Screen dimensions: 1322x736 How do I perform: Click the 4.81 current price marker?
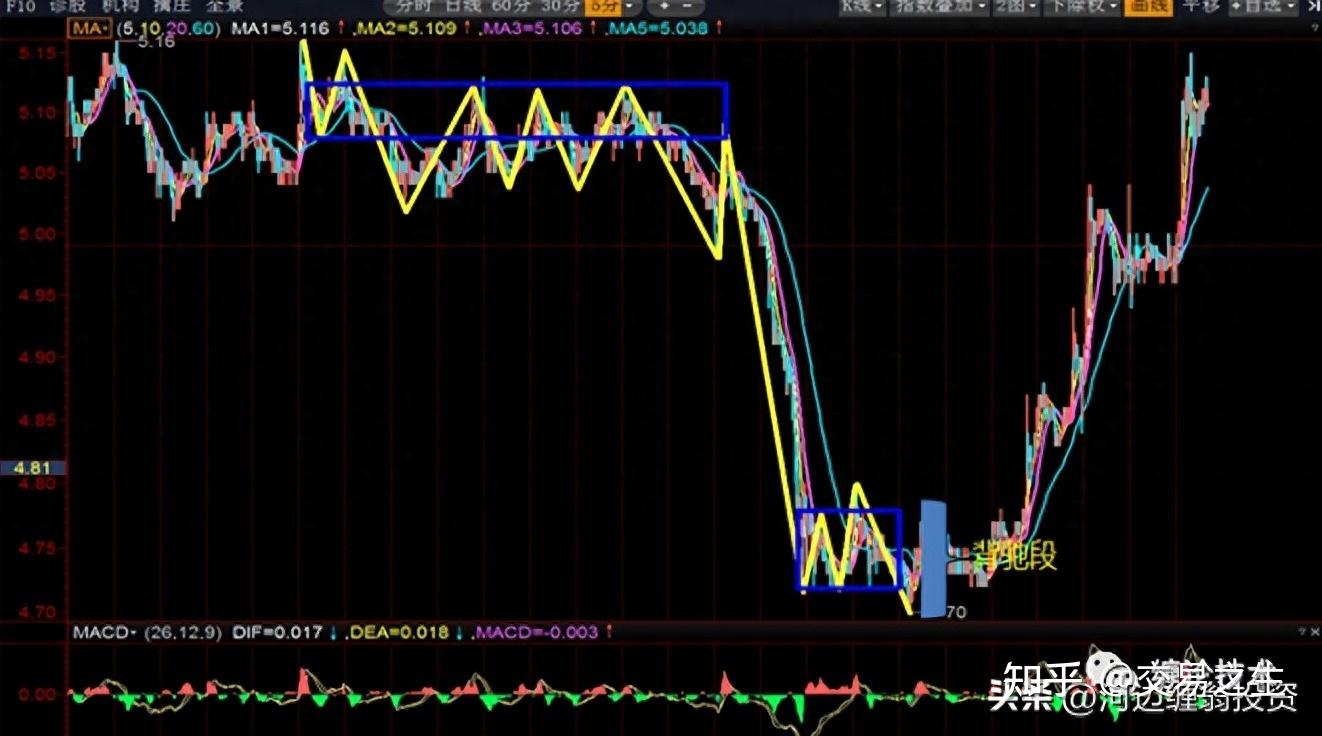coord(33,467)
